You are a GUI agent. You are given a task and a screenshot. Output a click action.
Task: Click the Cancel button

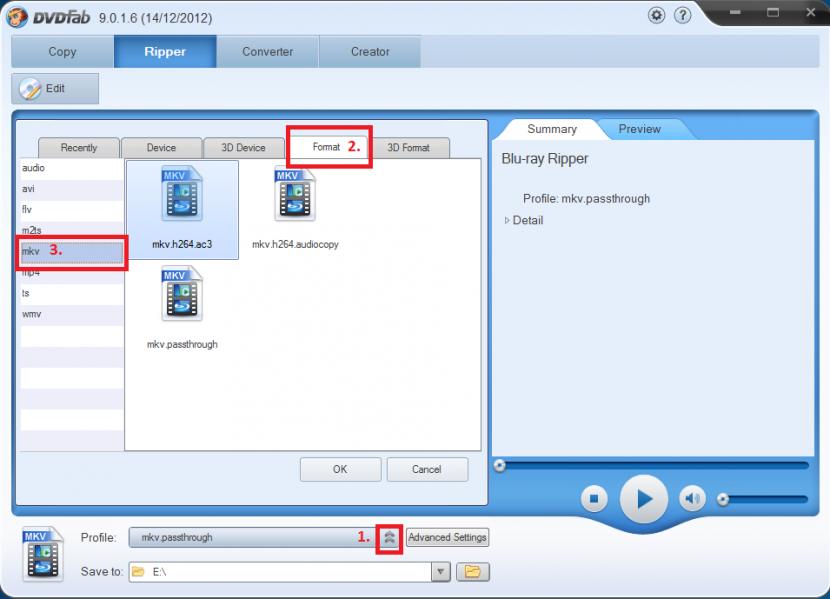pyautogui.click(x=427, y=469)
